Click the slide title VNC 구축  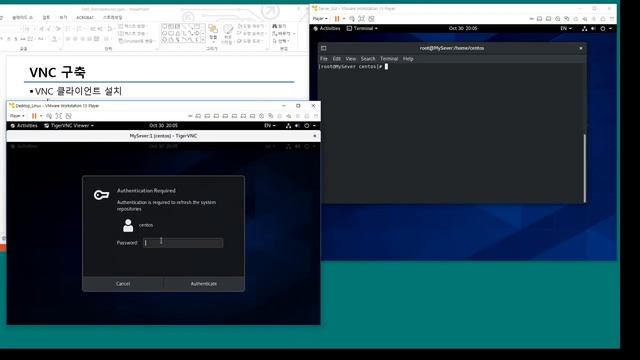pos(58,73)
